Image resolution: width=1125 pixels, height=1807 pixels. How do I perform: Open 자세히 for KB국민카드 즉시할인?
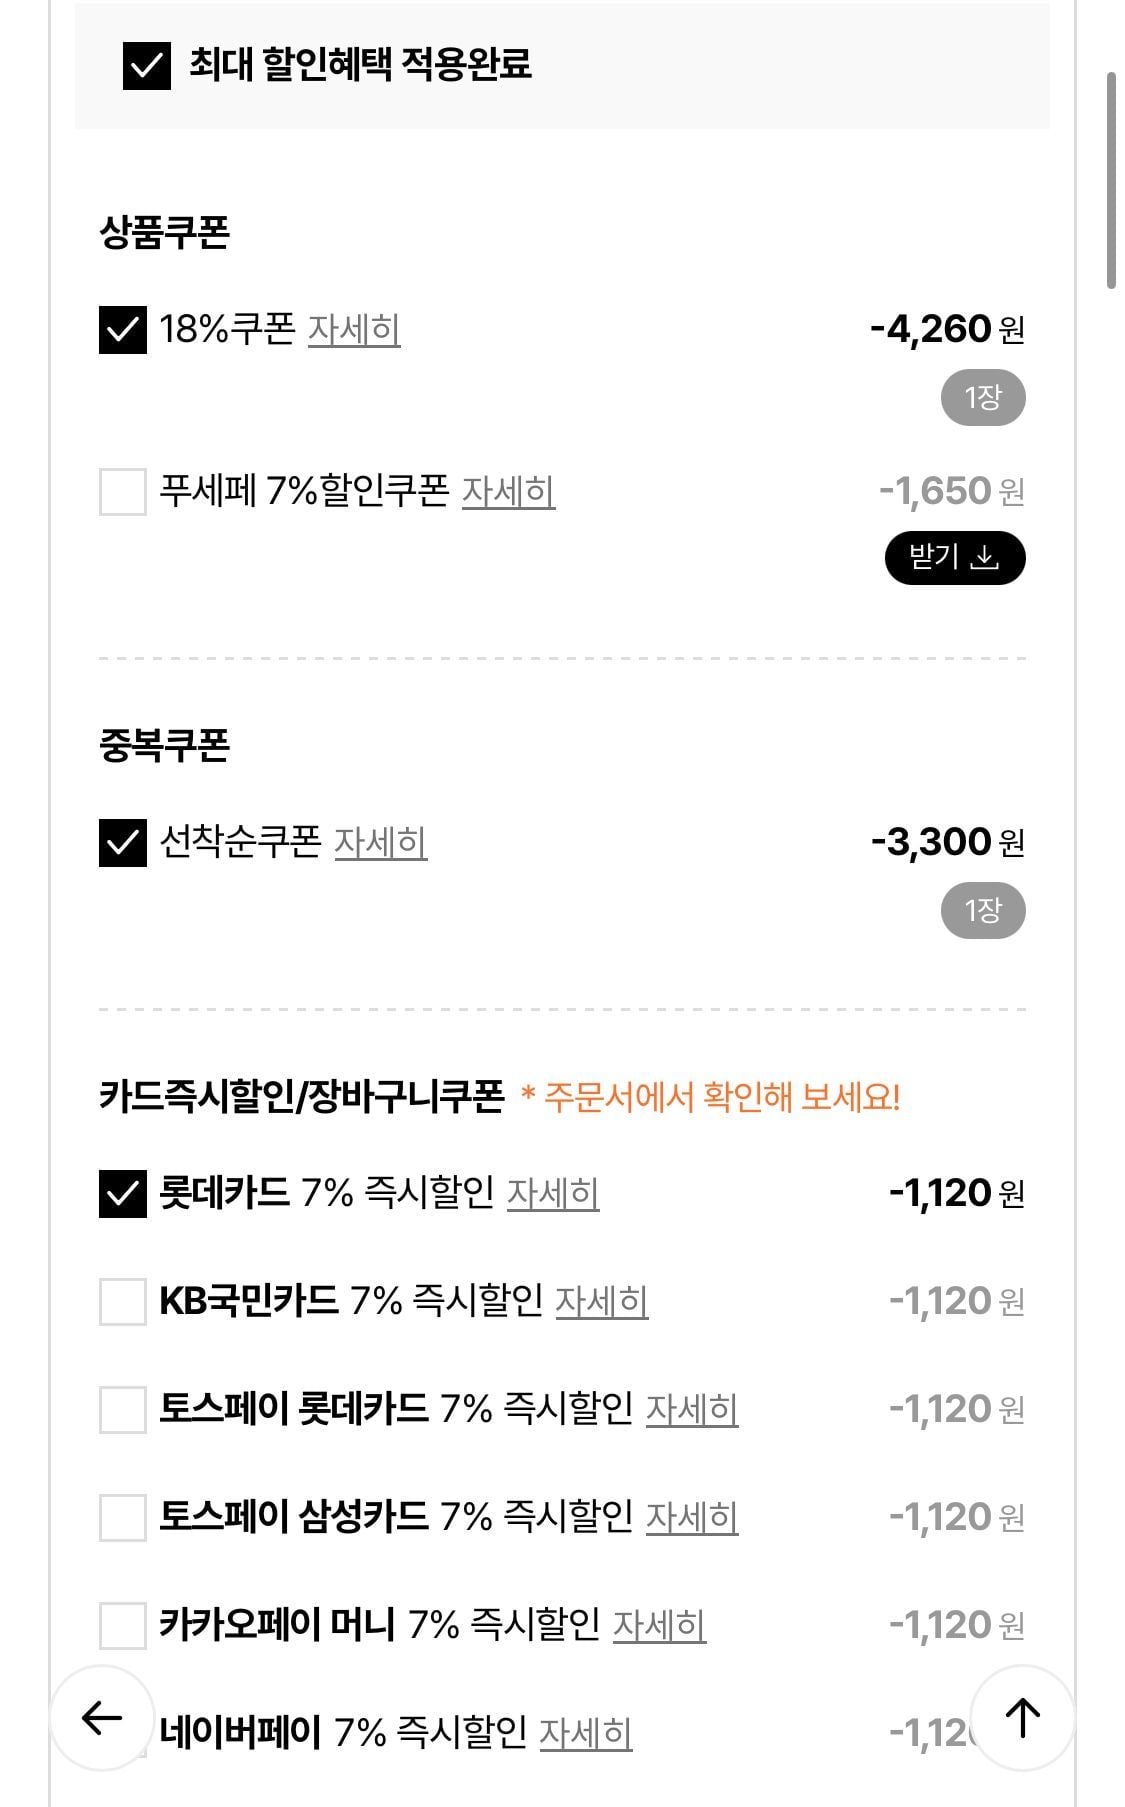tap(601, 1302)
